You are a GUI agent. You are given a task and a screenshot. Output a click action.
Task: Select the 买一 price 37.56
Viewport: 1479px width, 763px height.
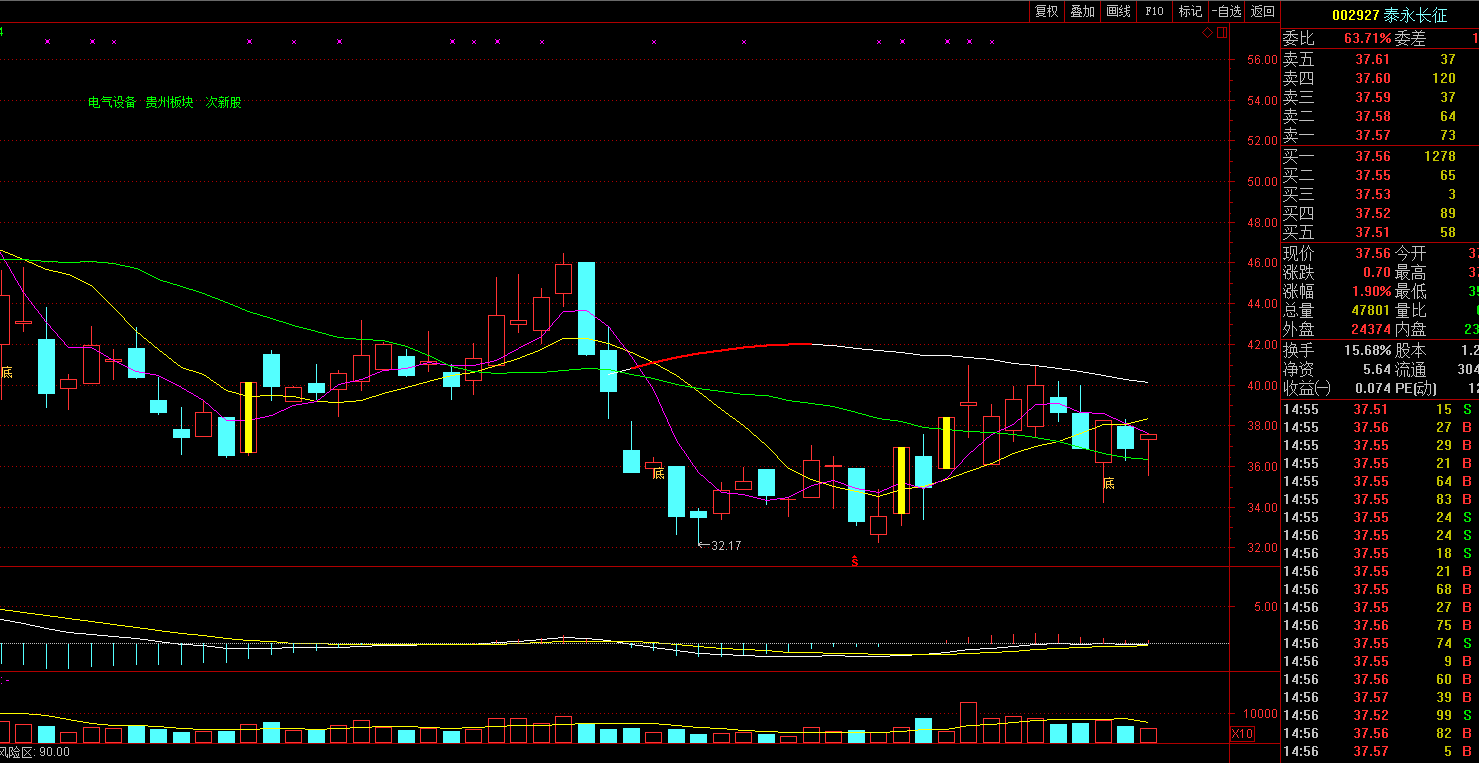[1373, 157]
